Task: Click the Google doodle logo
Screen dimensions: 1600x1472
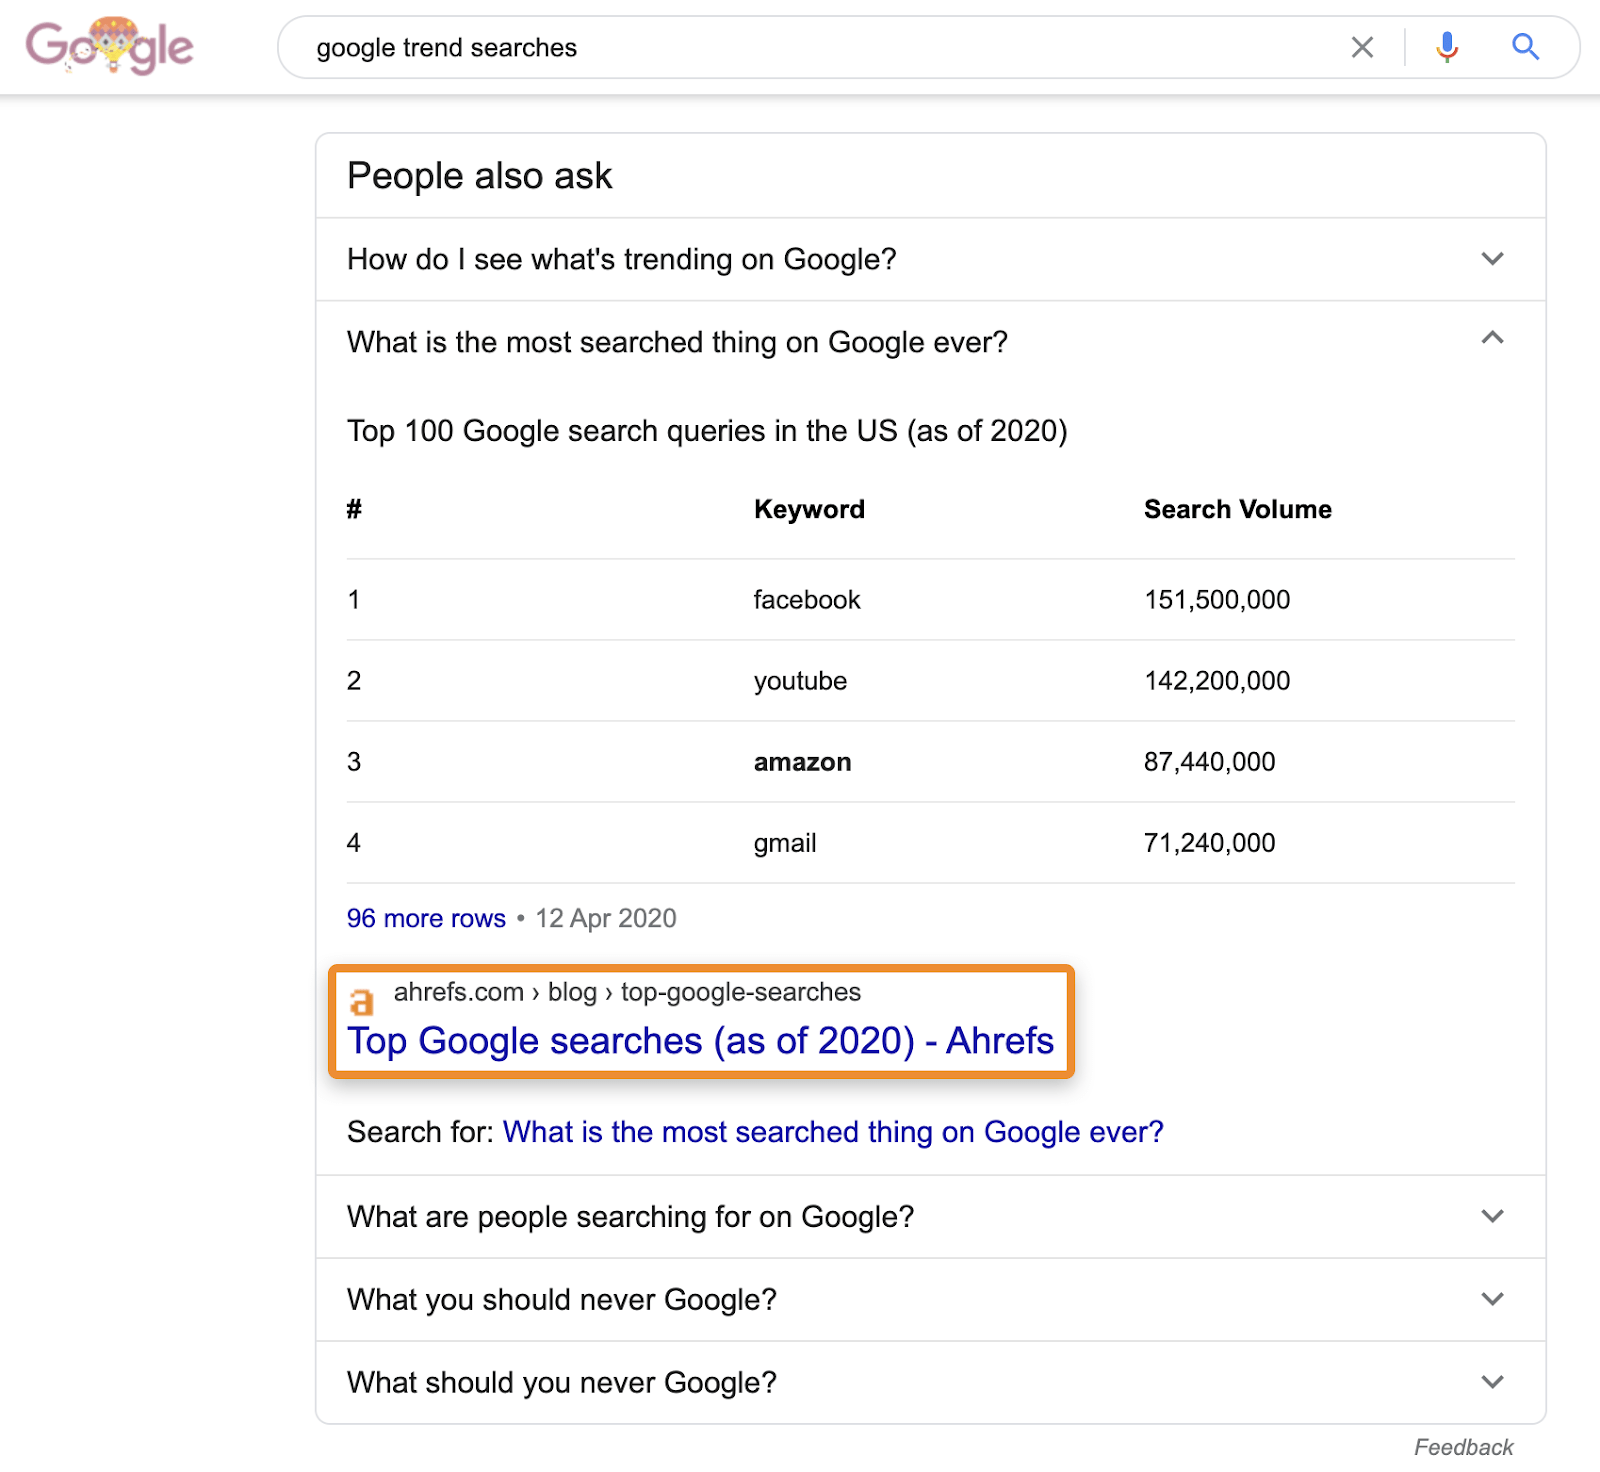Action: point(110,45)
